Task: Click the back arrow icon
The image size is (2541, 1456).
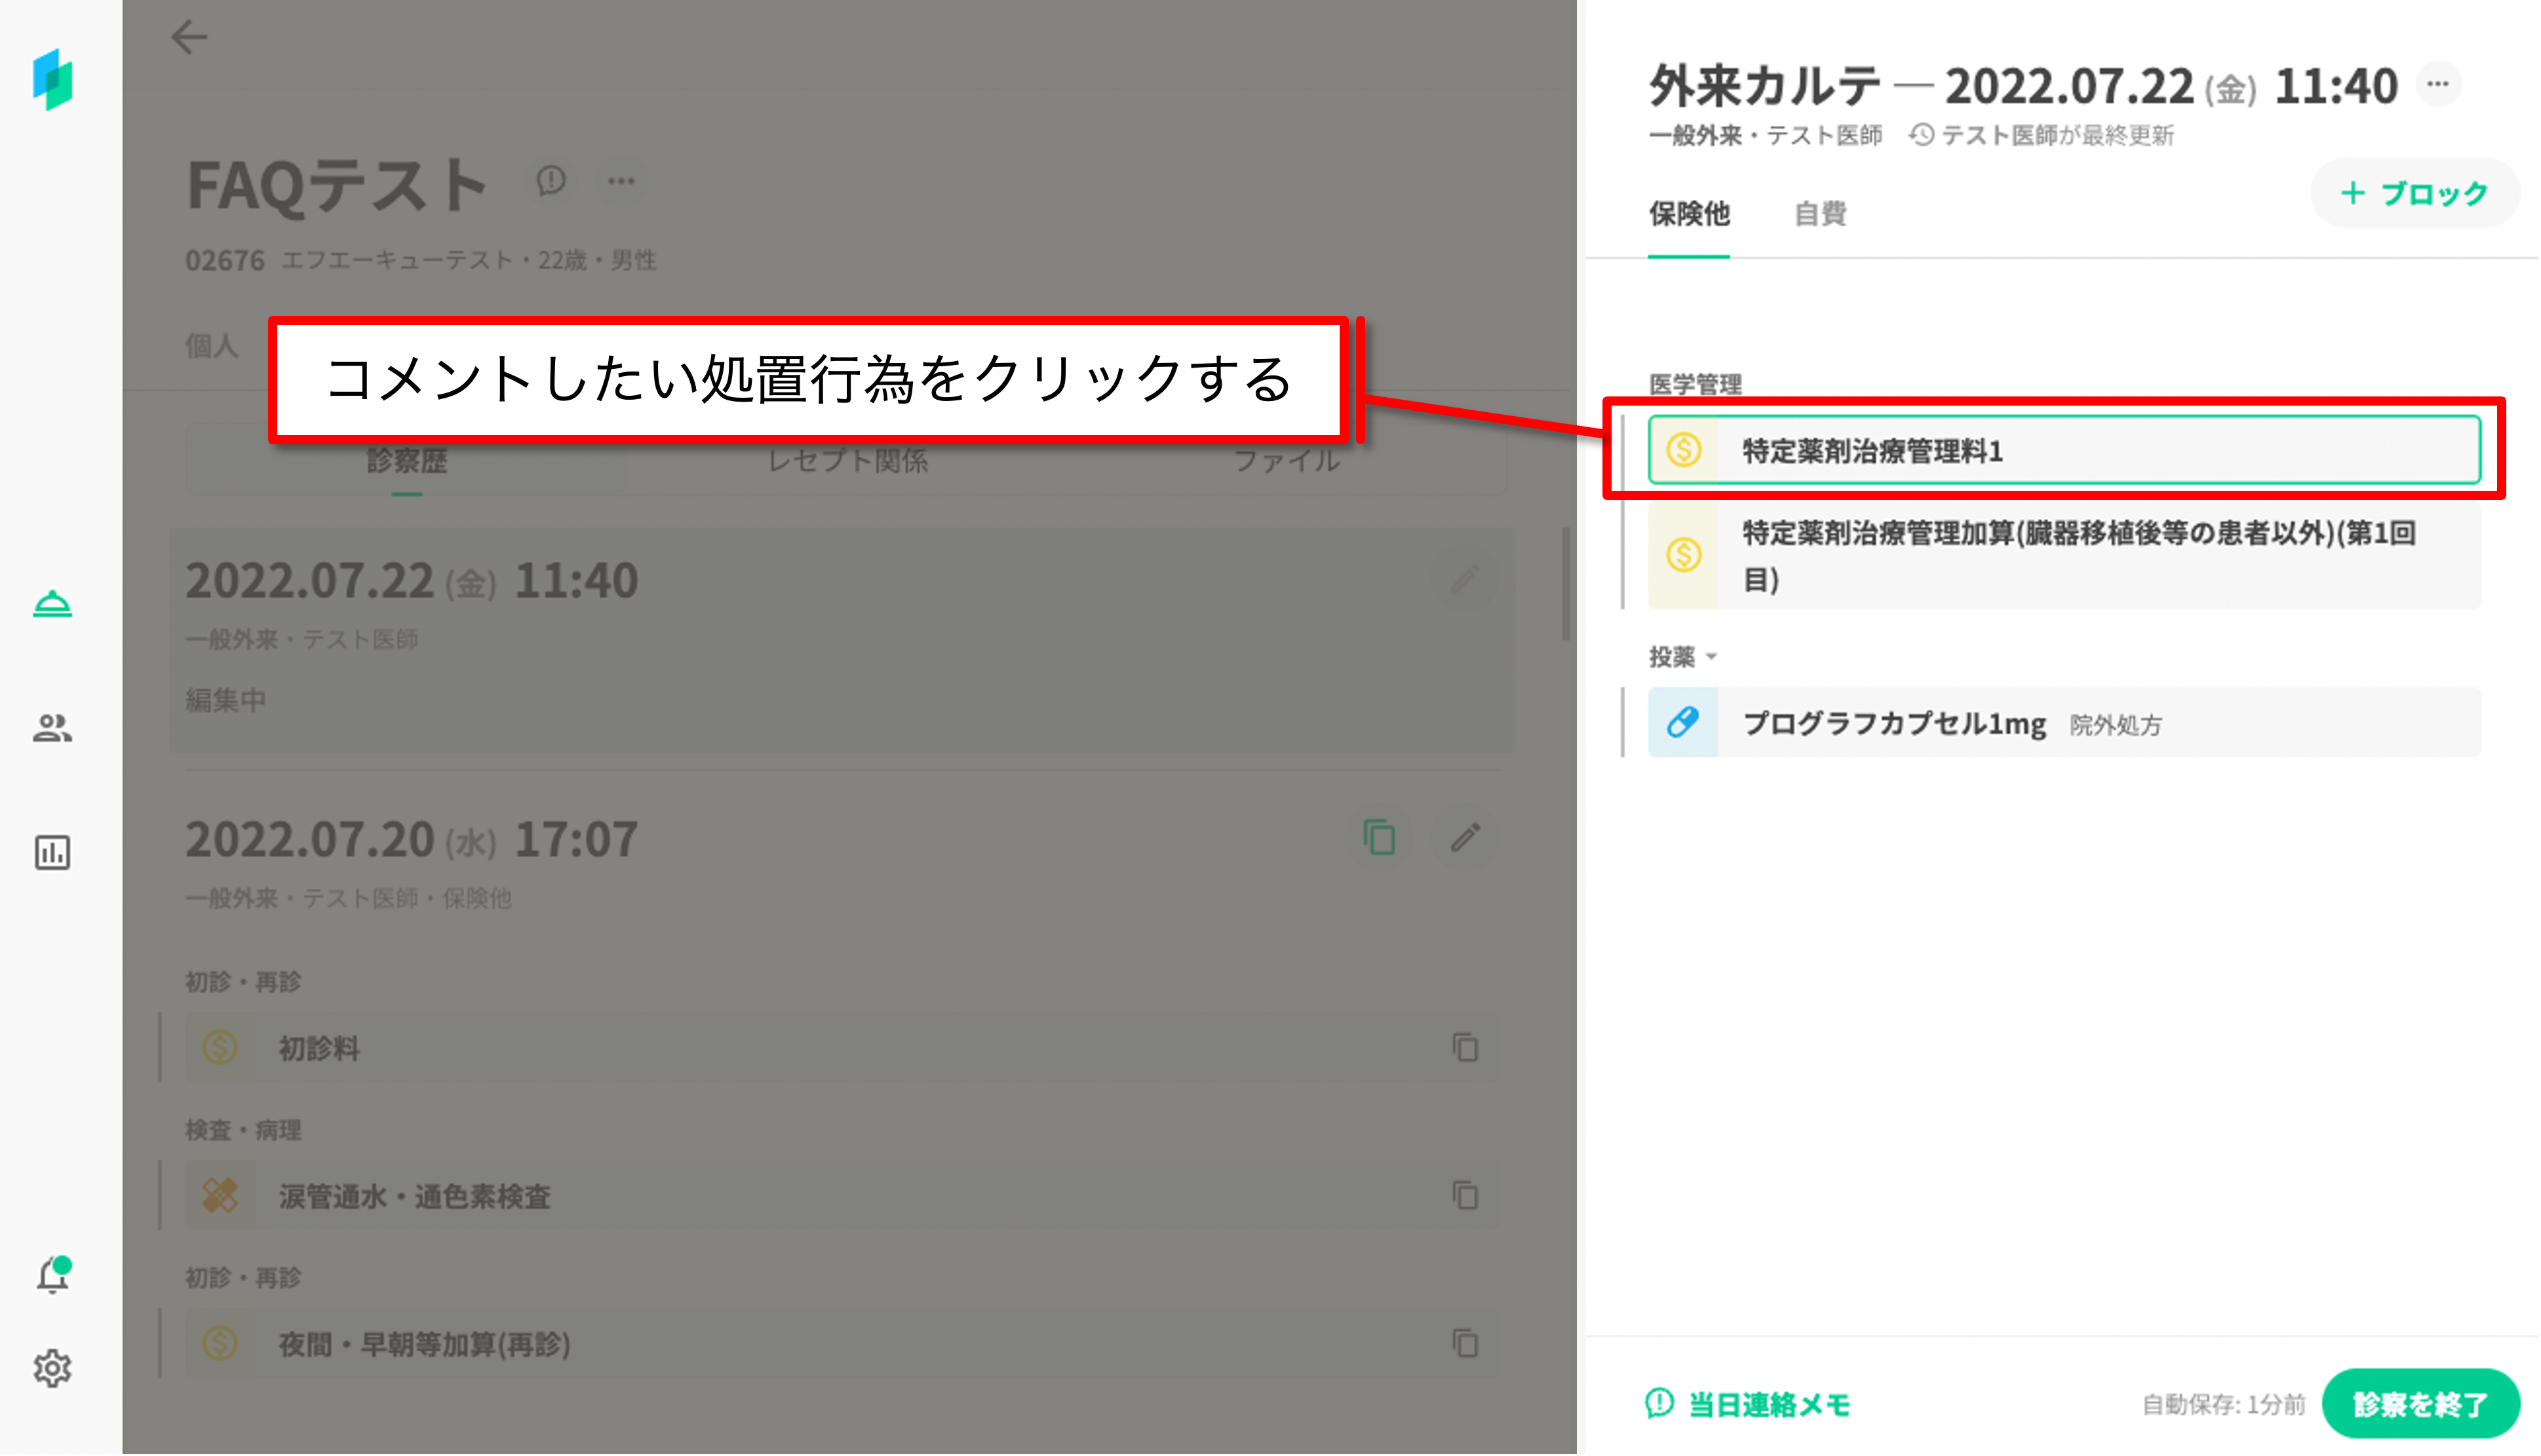Action: point(189,38)
